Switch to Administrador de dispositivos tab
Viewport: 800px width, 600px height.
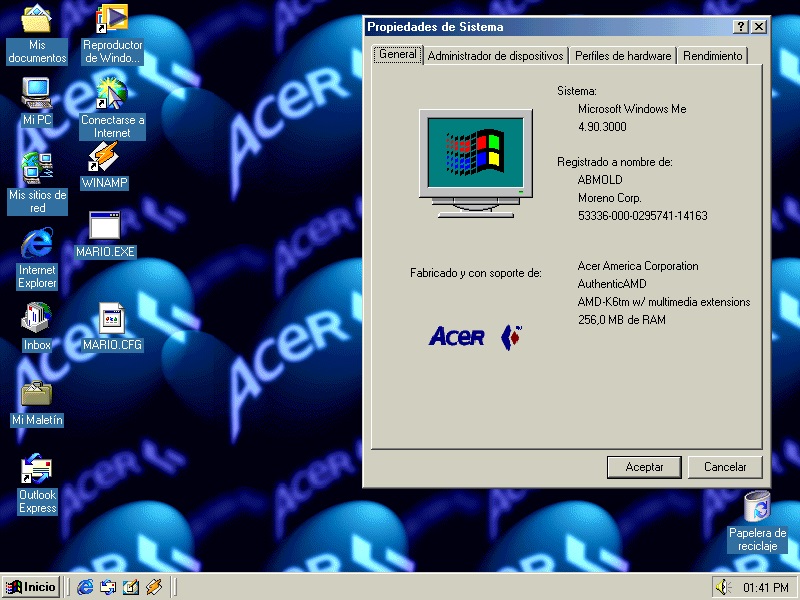[495, 56]
